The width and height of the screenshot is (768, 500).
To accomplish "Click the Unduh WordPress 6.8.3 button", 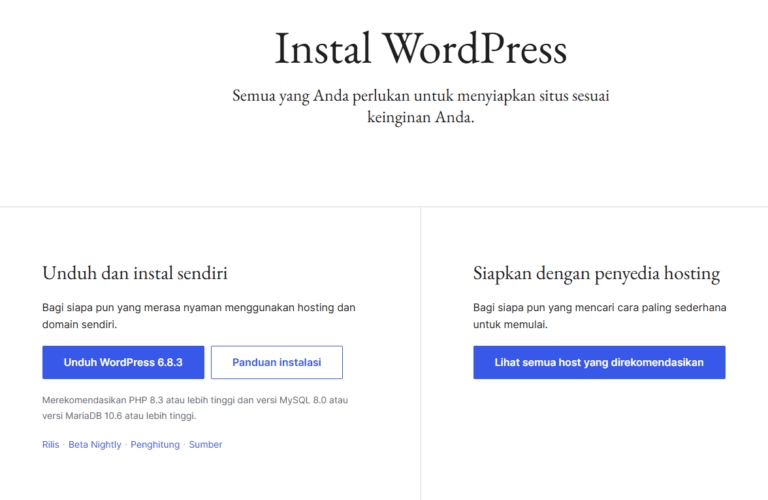I will (x=123, y=362).
